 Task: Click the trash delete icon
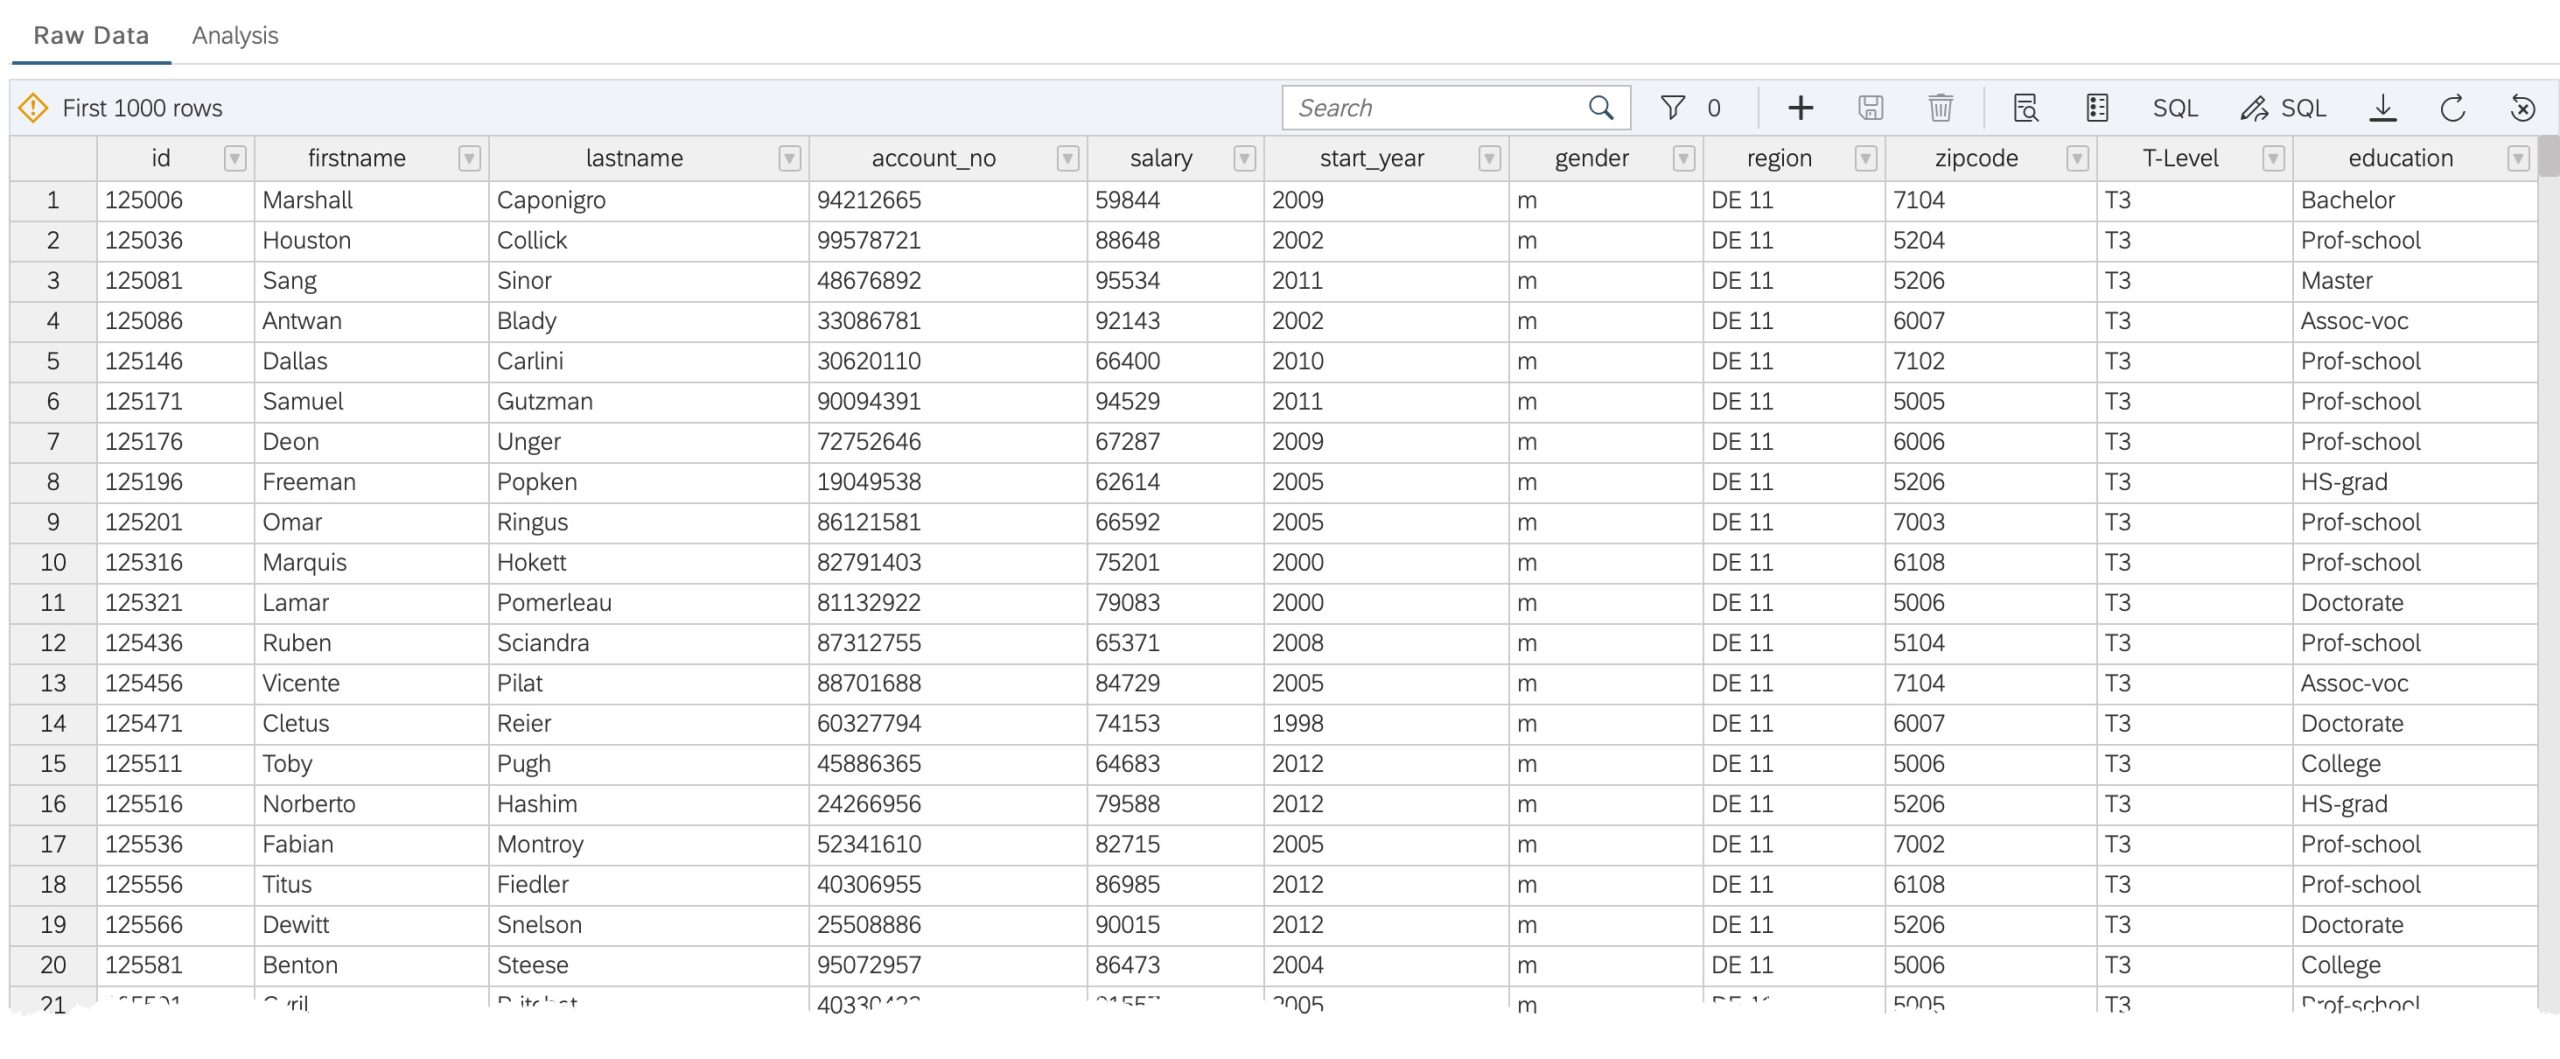click(x=1940, y=108)
